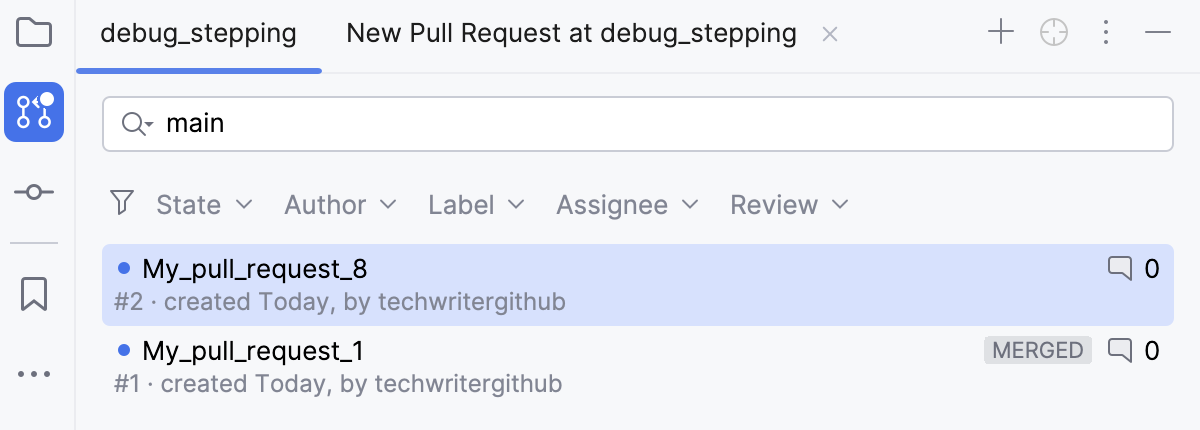
Task: Show more tool windows ellipsis
Action: pyautogui.click(x=34, y=374)
